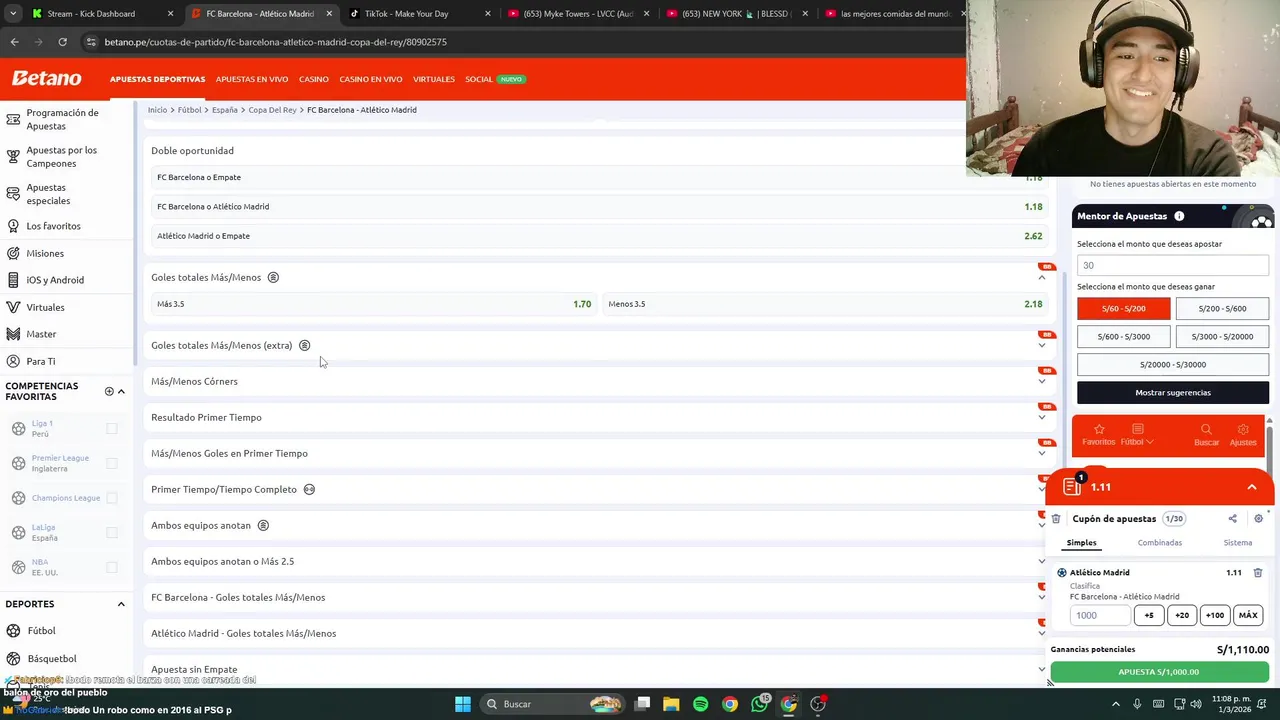Select the S/600 - S/3000 winnings range

[1123, 337]
